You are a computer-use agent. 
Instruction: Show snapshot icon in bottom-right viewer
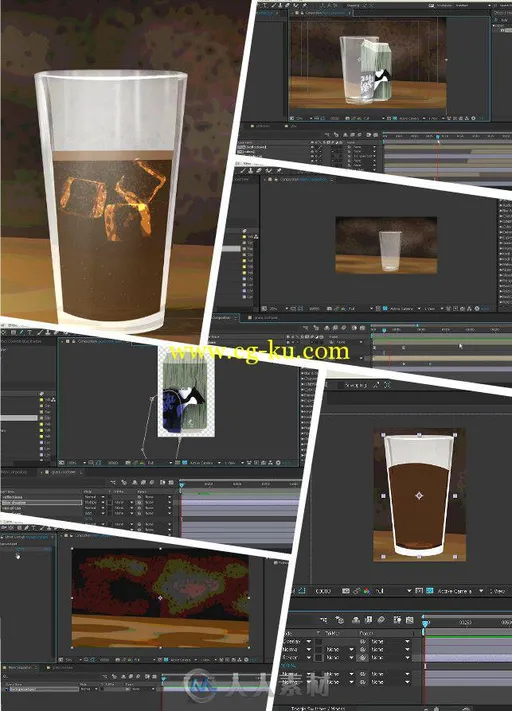[356, 591]
